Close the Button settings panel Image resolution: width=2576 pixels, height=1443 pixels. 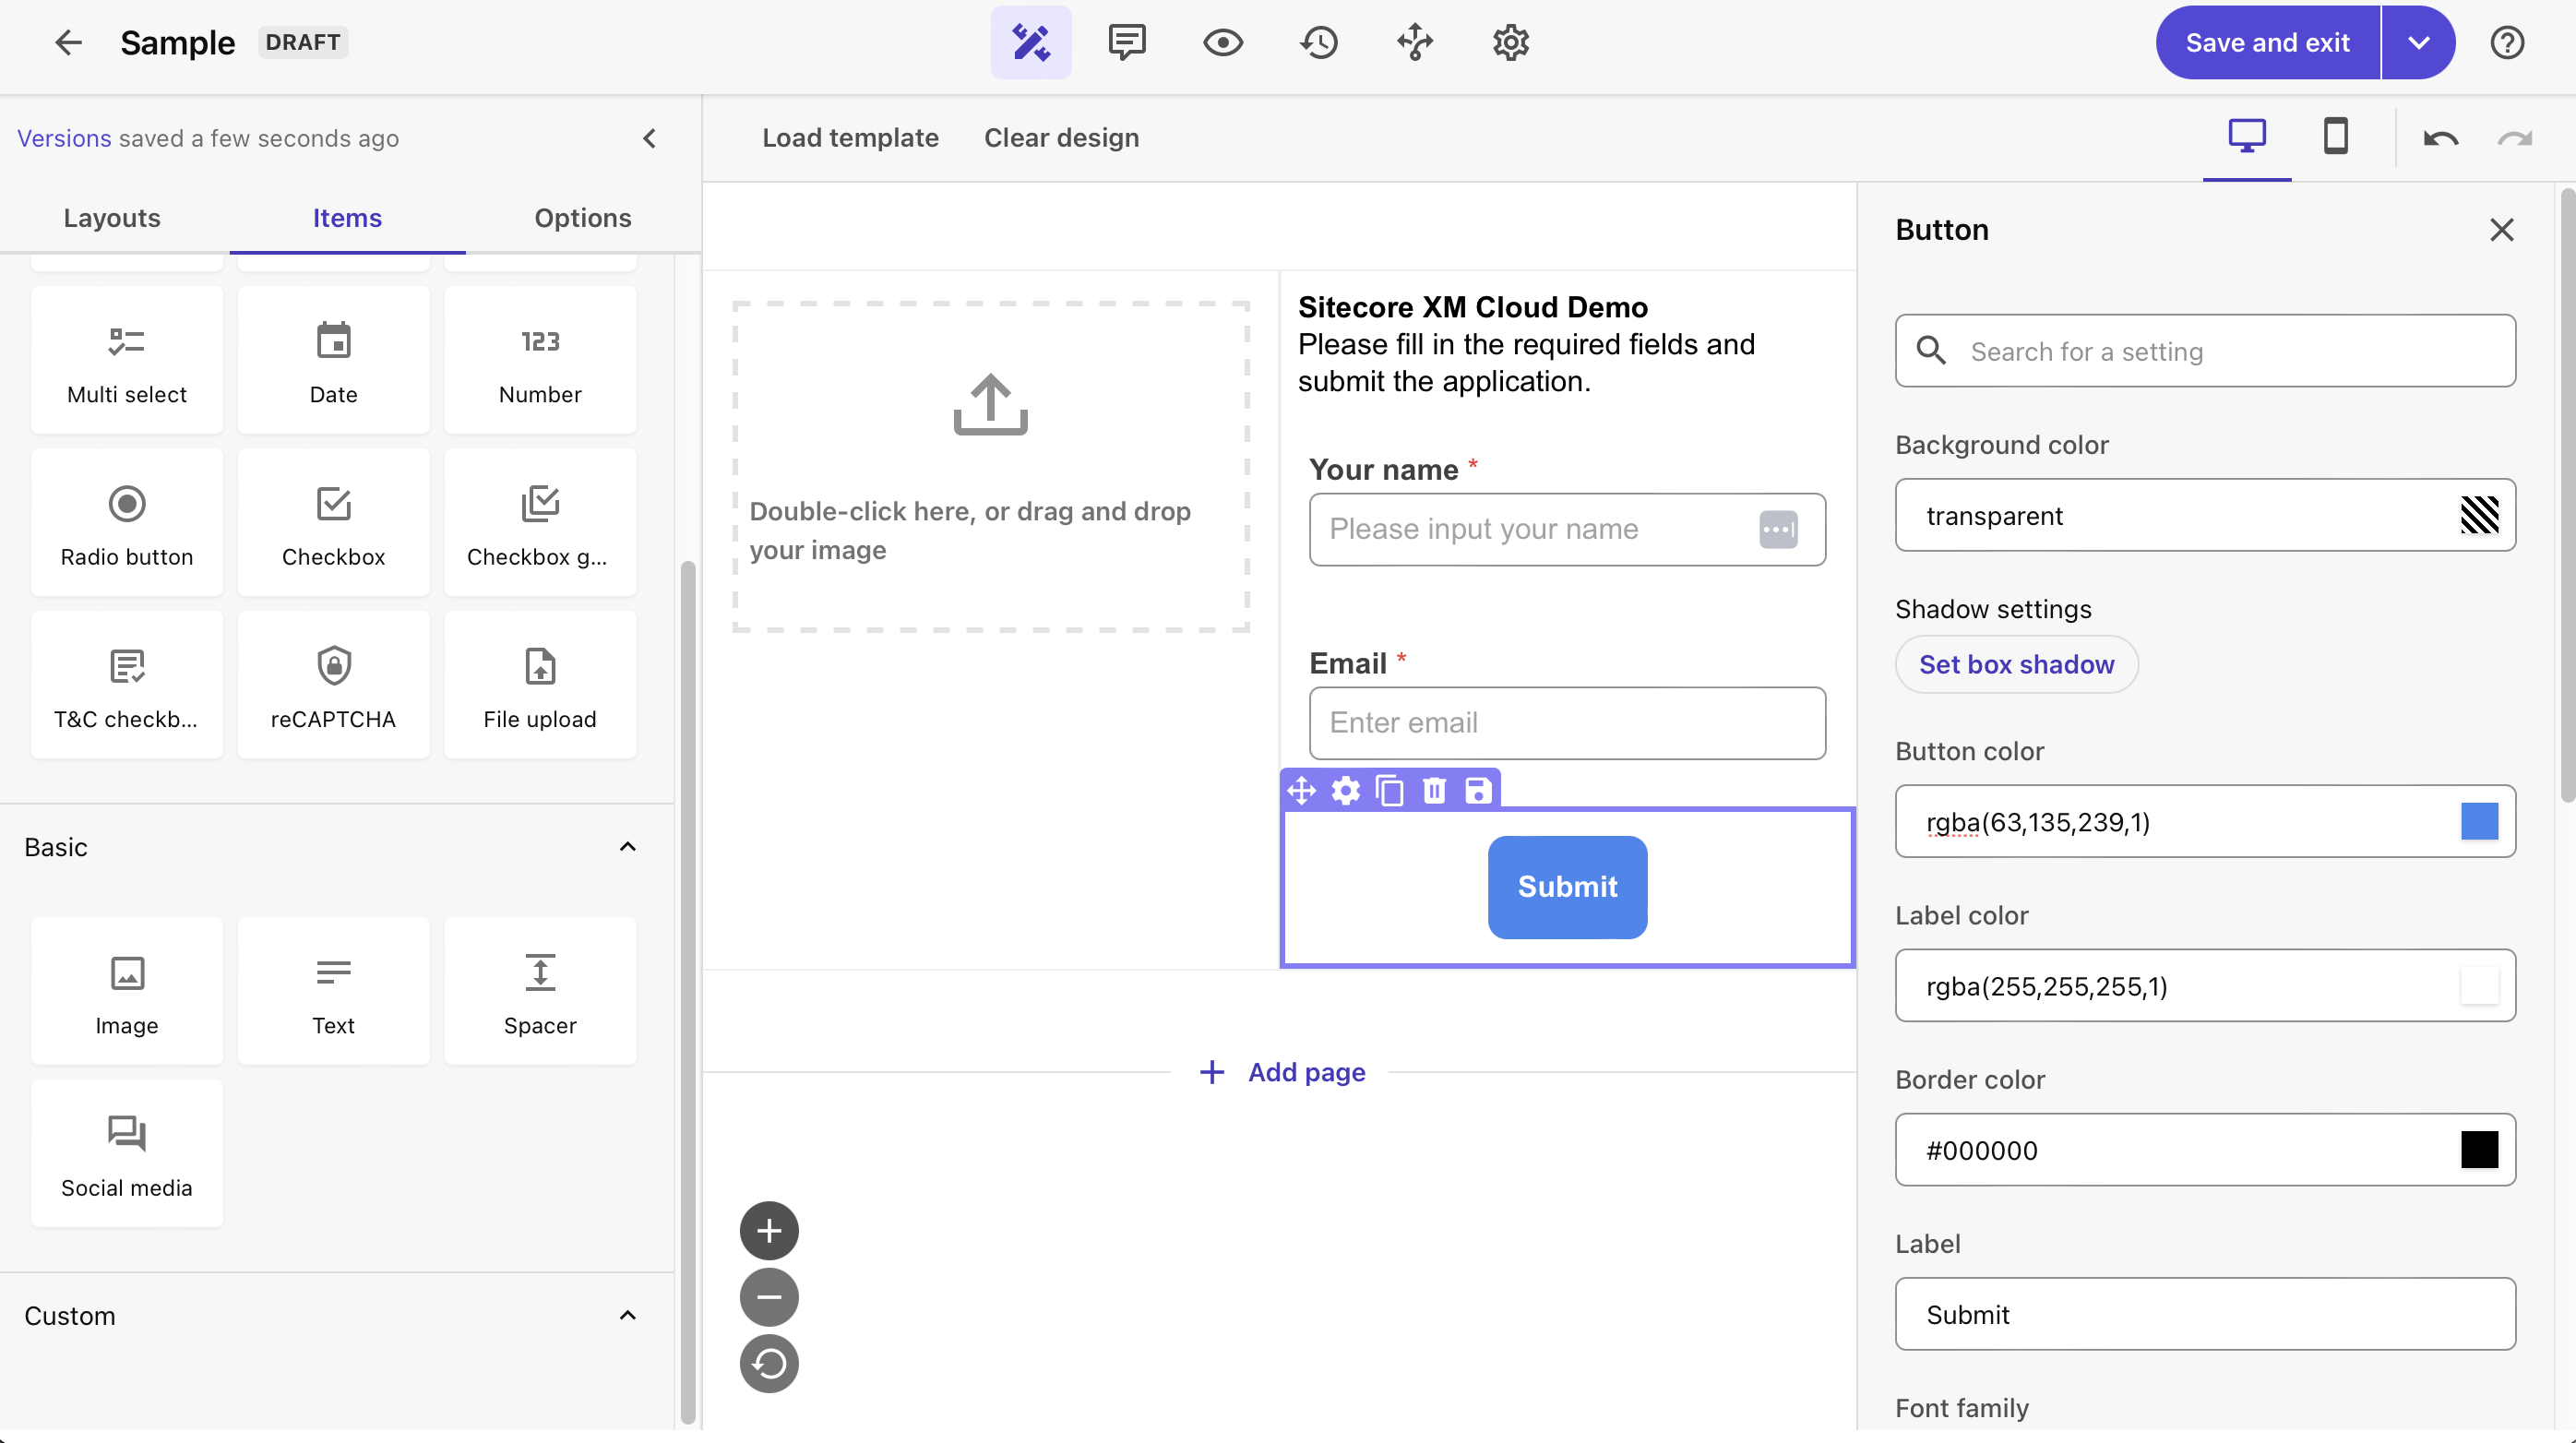[2502, 230]
